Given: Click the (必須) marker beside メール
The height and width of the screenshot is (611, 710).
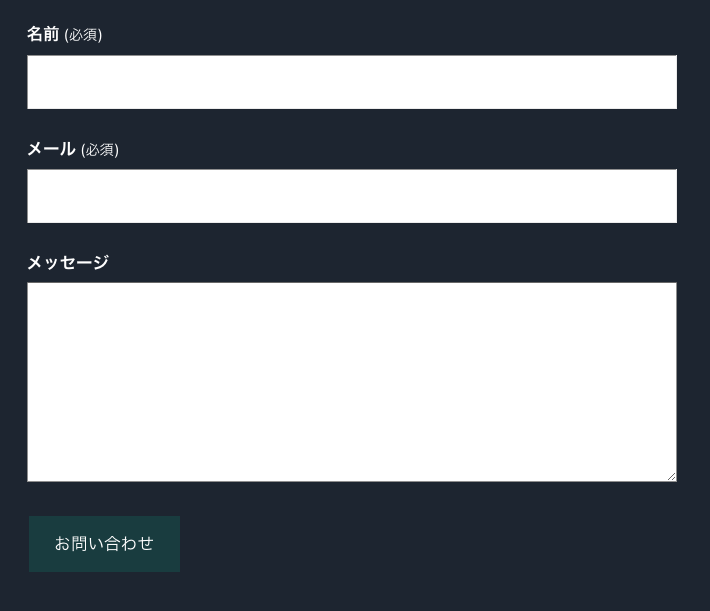Looking at the screenshot, I should point(100,150).
